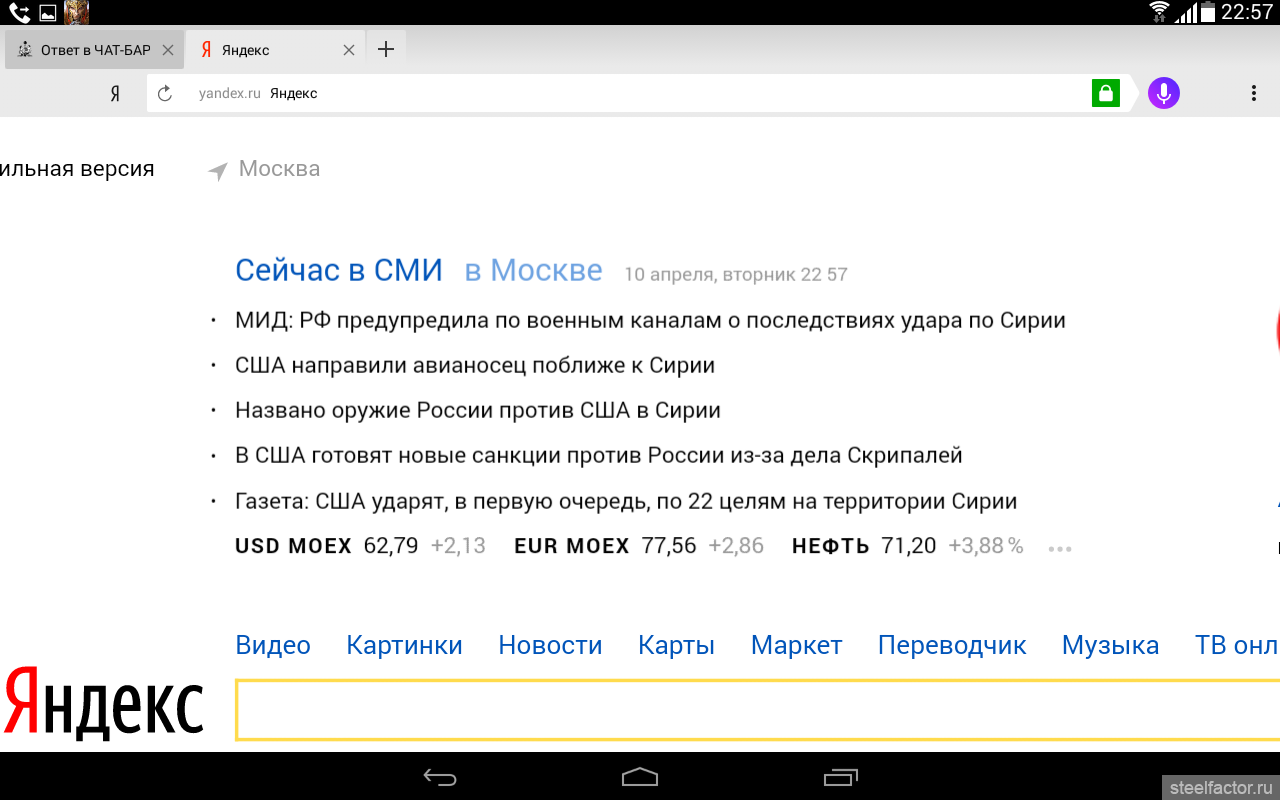Tap the Москва location arrow icon
1280x800 pixels.
tap(217, 171)
